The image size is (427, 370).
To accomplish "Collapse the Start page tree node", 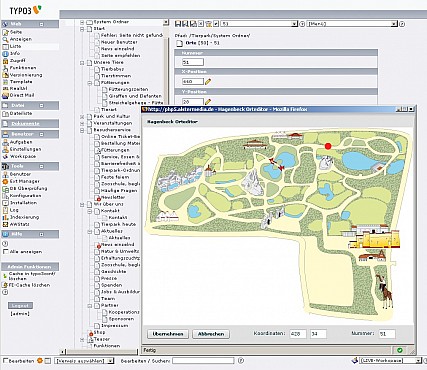I will click(82, 29).
